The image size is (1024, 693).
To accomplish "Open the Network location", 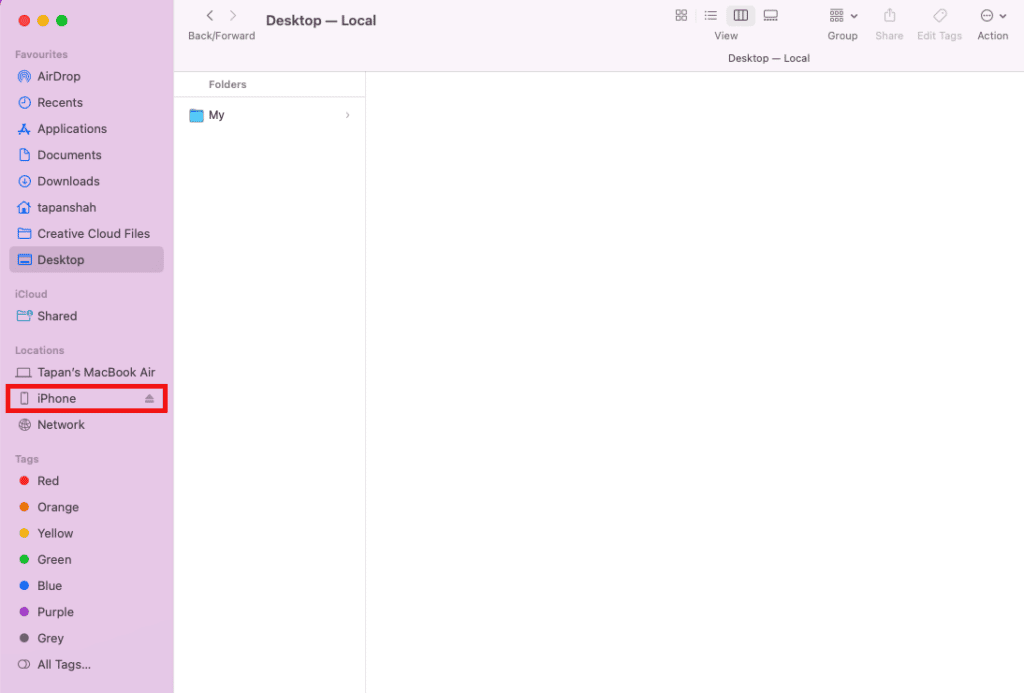I will point(61,424).
